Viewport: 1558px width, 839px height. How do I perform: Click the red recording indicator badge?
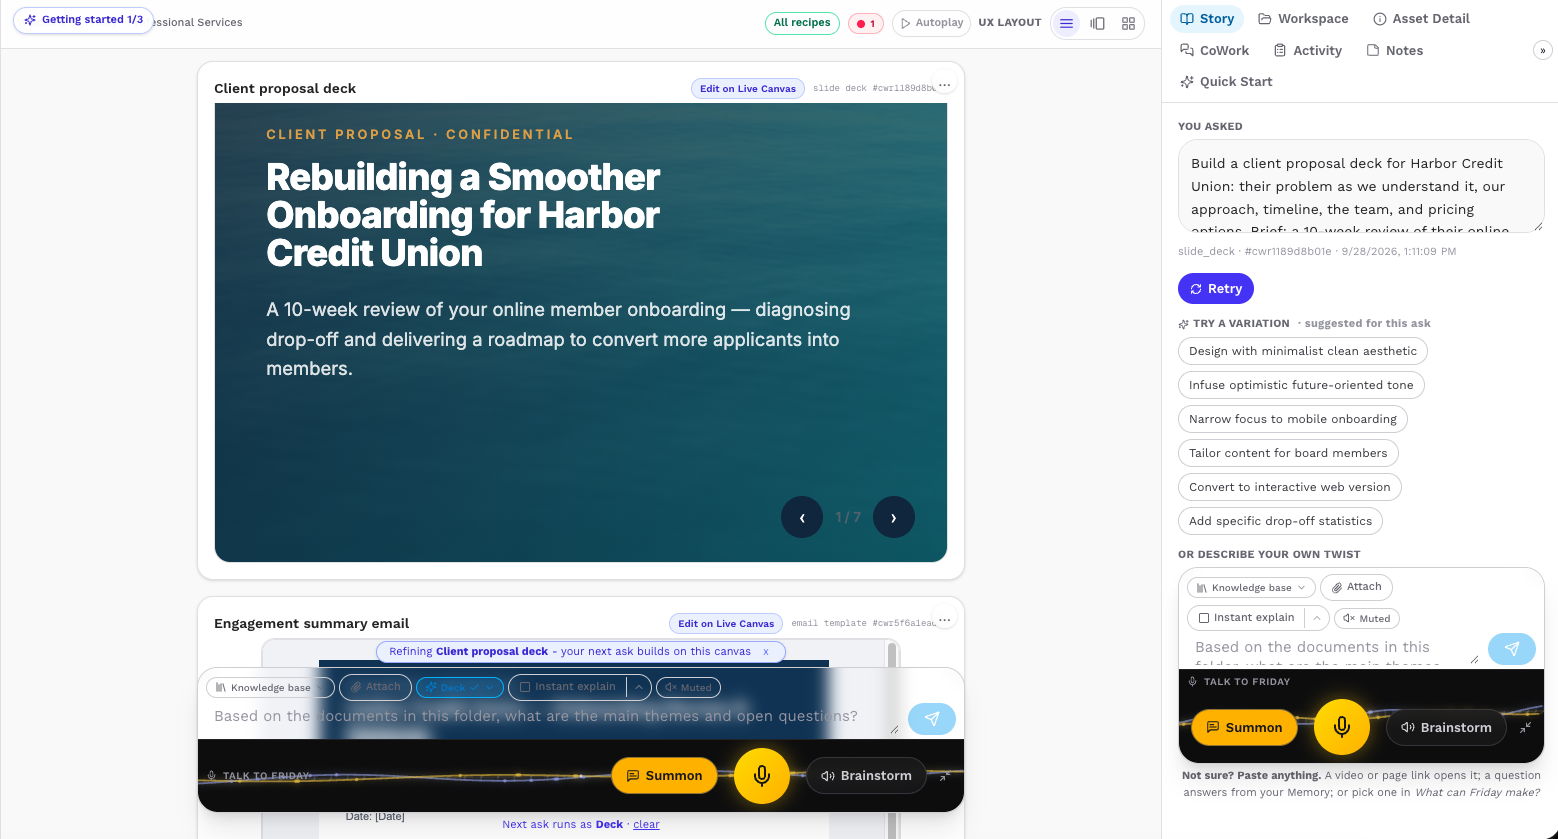(866, 23)
